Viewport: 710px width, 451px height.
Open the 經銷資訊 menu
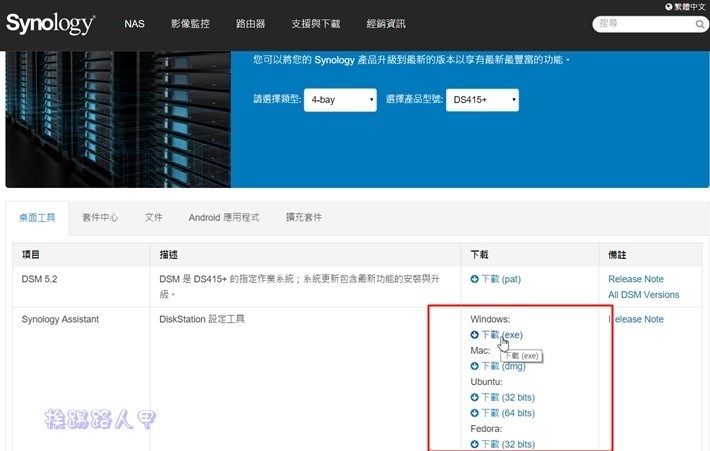pyautogui.click(x=386, y=24)
